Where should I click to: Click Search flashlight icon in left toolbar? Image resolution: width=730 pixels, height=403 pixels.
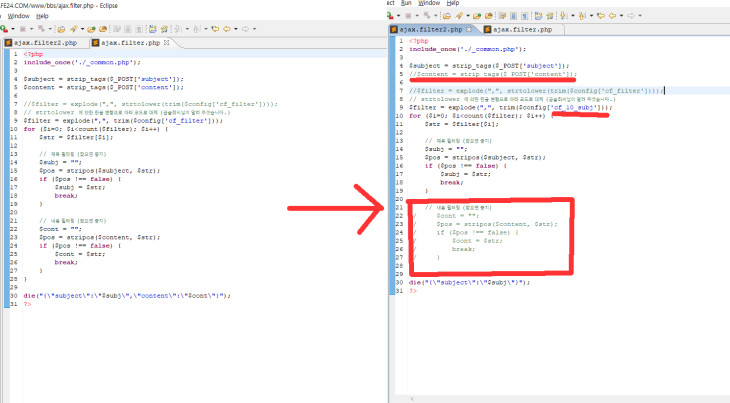point(72,28)
